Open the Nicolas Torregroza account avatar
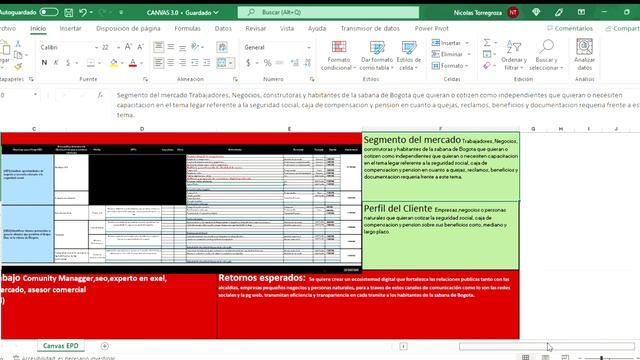Screen dimensions: 640x360 click(513, 13)
